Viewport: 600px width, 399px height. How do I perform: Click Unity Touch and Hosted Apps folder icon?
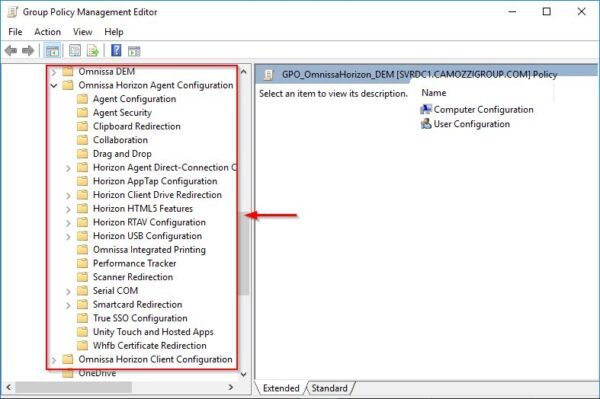82,332
